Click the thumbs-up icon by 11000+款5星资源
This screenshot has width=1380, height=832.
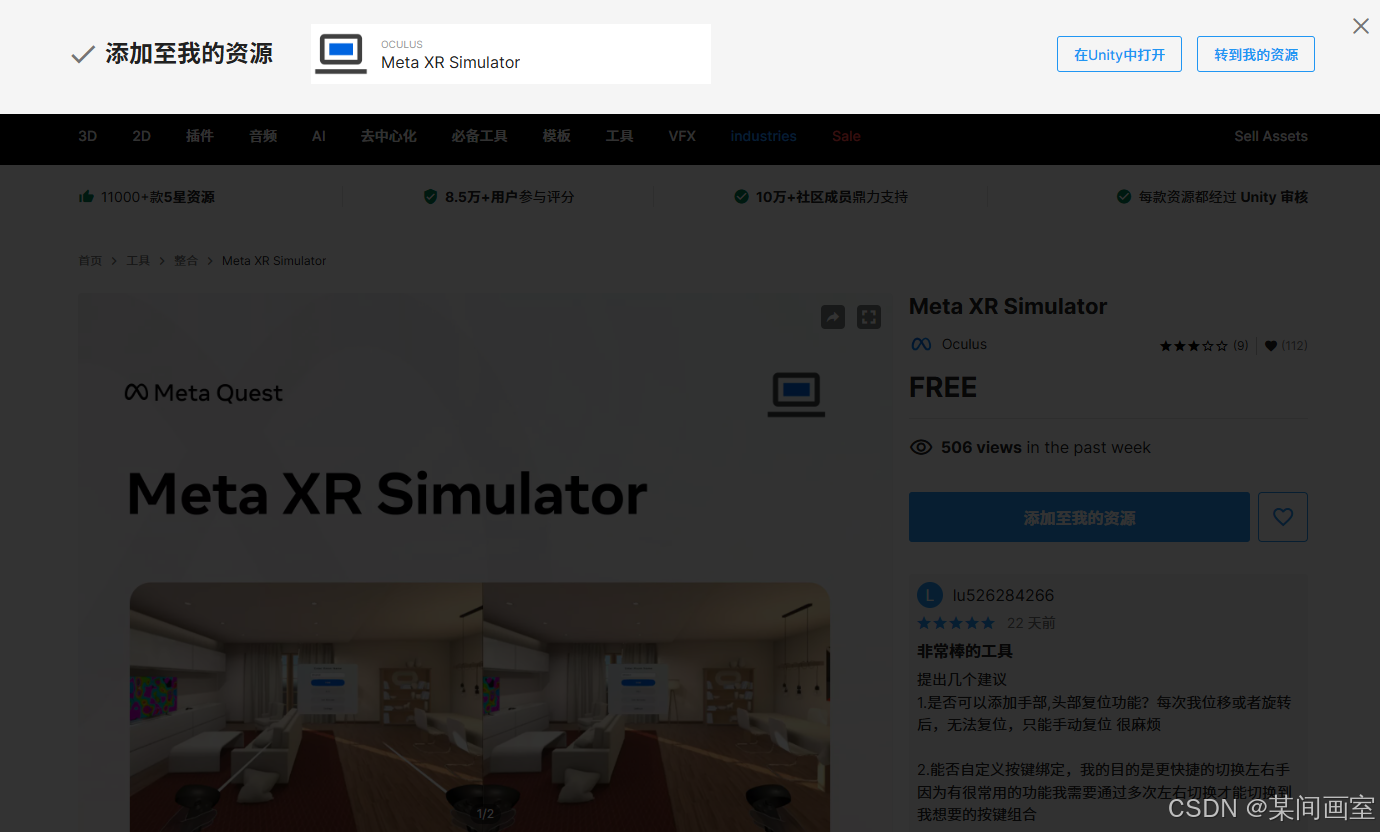tap(86, 196)
